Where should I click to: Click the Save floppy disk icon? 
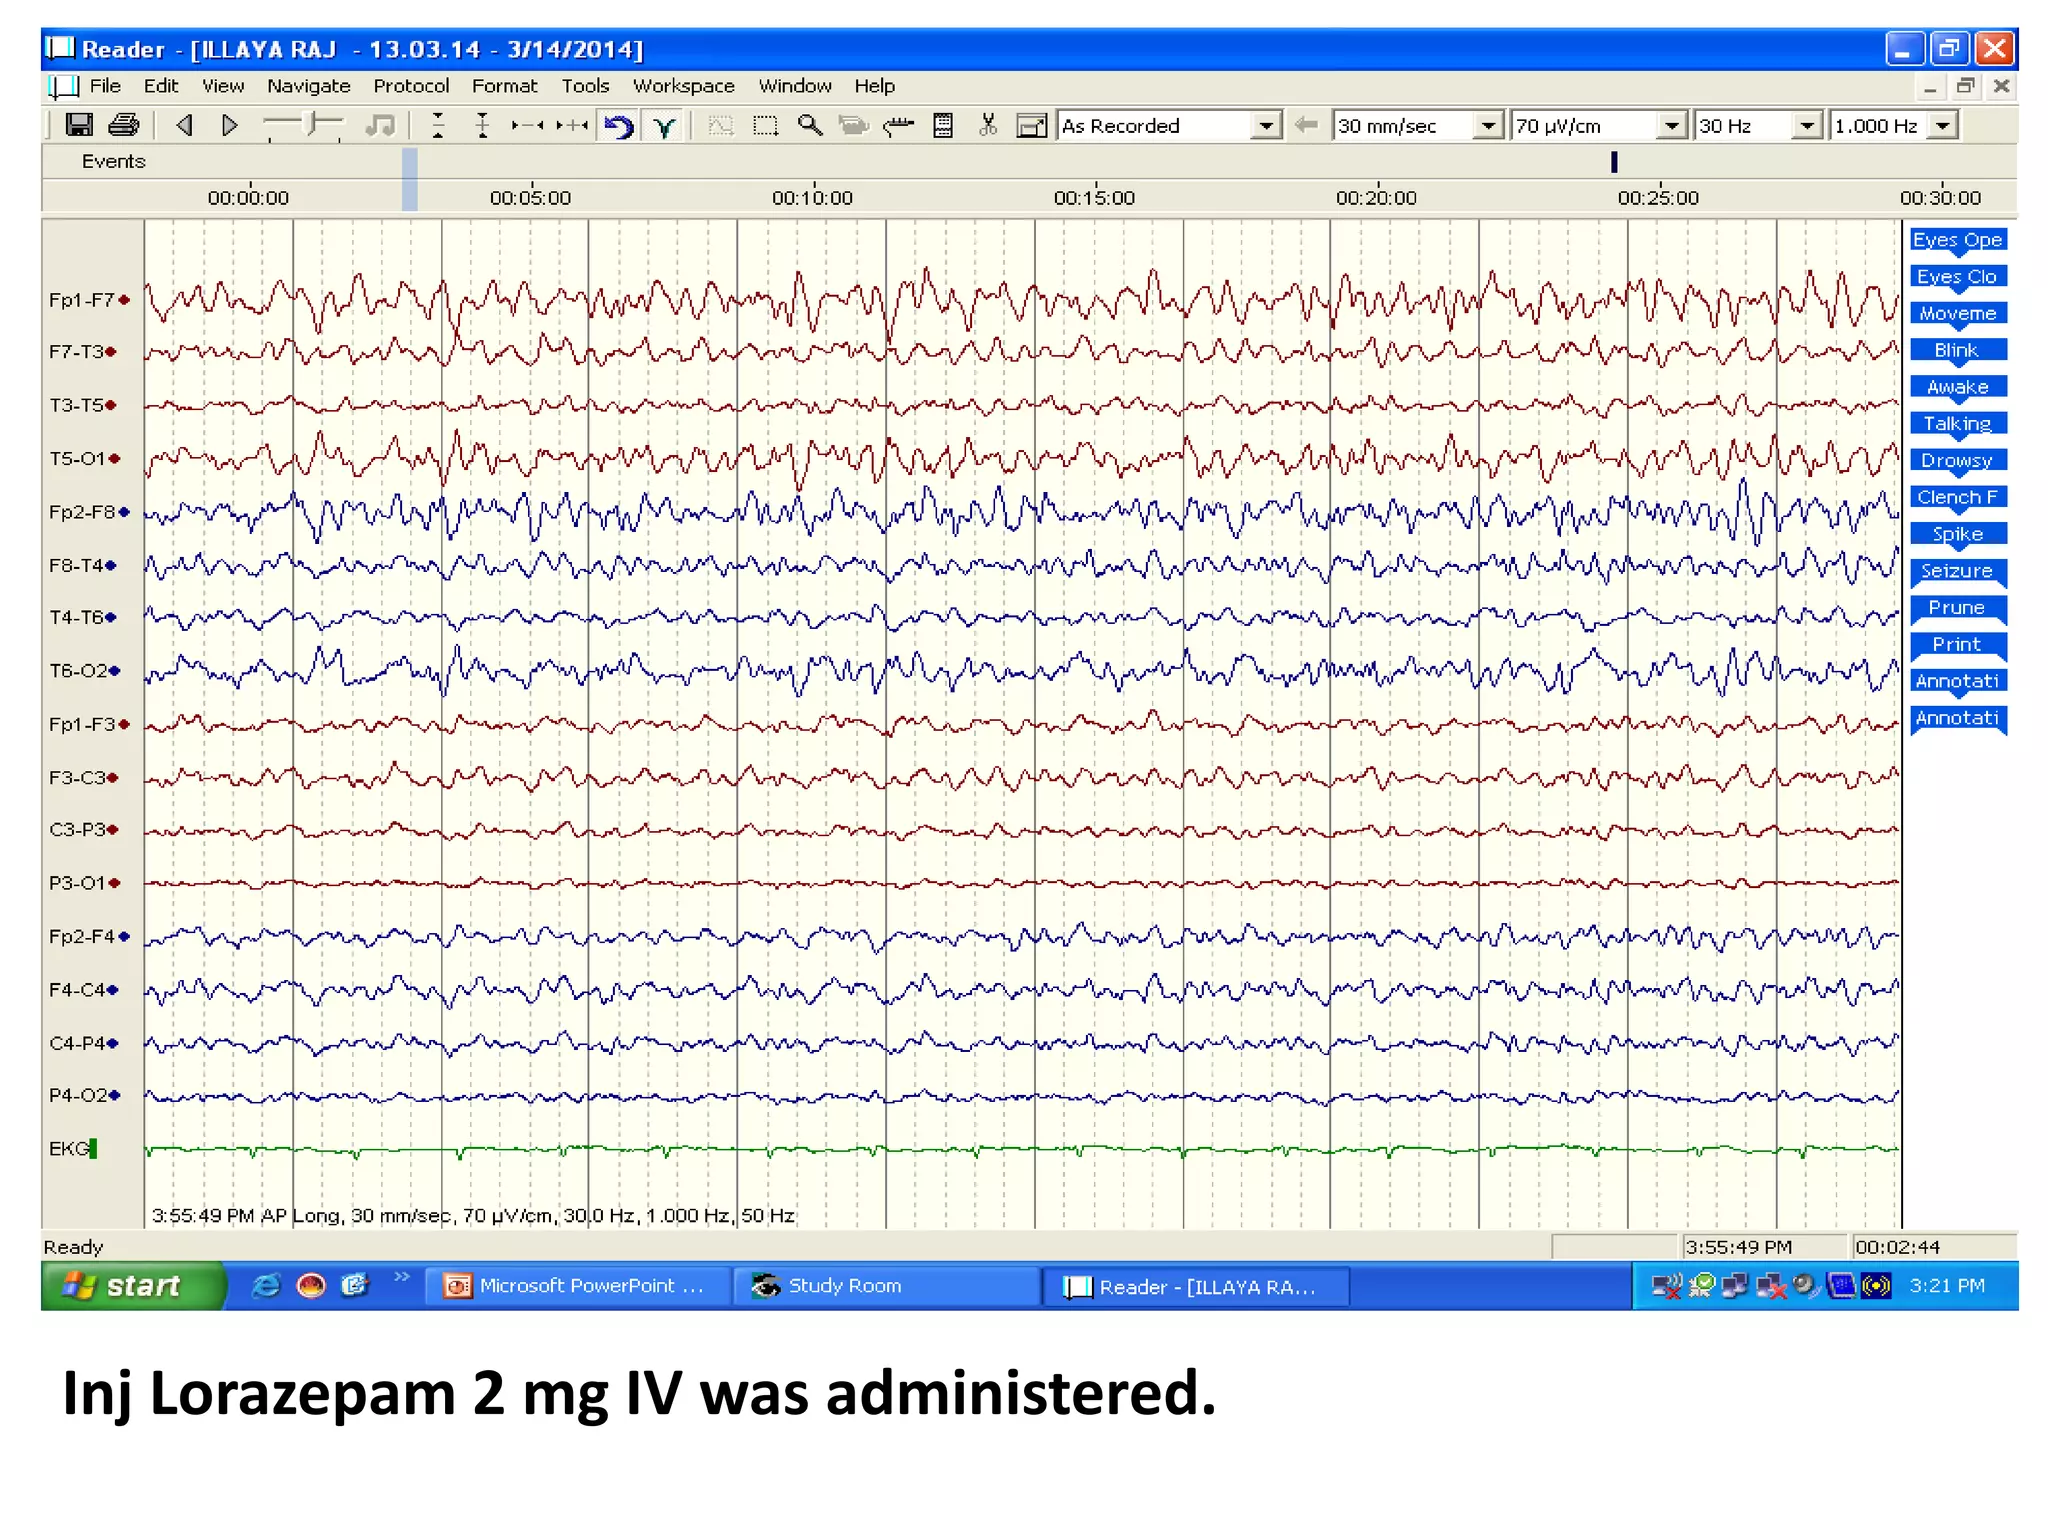[x=79, y=125]
